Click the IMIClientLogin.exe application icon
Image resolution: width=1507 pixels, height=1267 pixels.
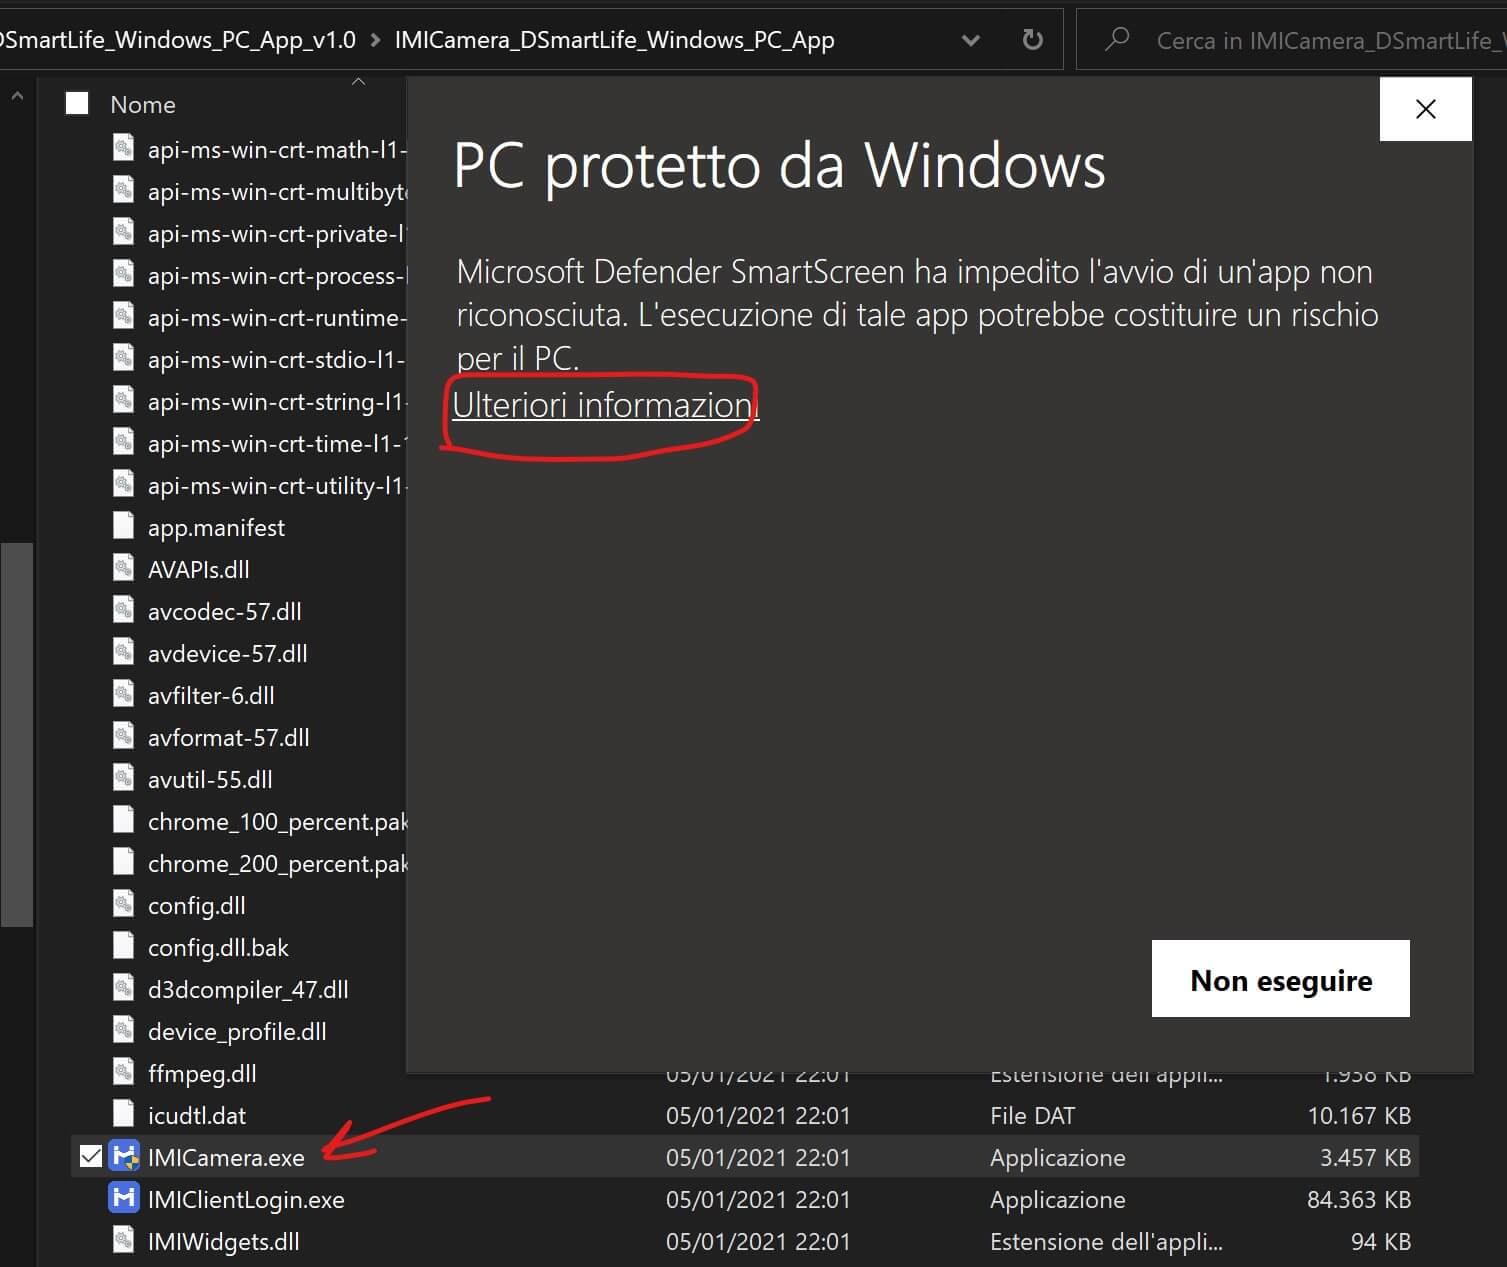click(124, 1199)
